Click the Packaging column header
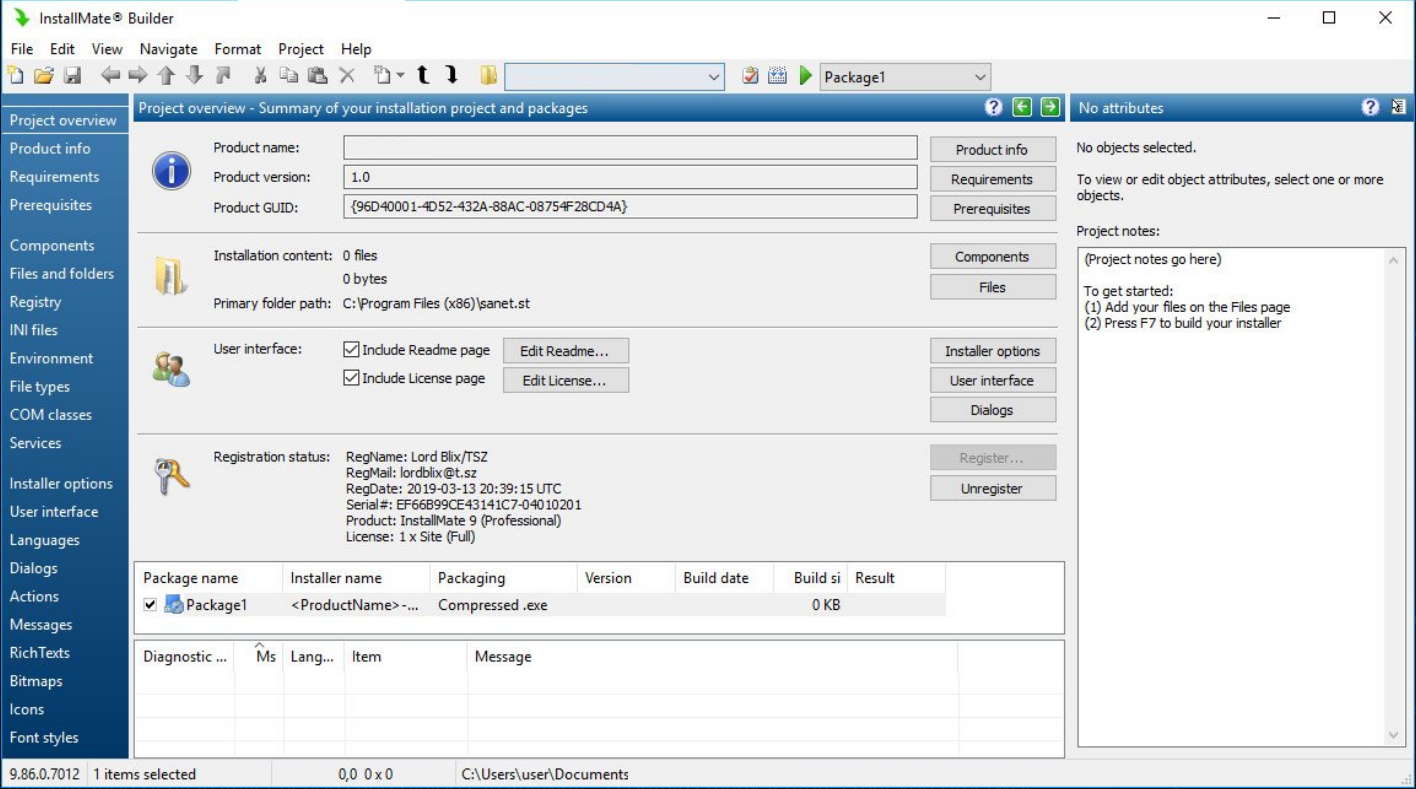Viewport: 1416px width, 789px height. pyautogui.click(x=502, y=578)
